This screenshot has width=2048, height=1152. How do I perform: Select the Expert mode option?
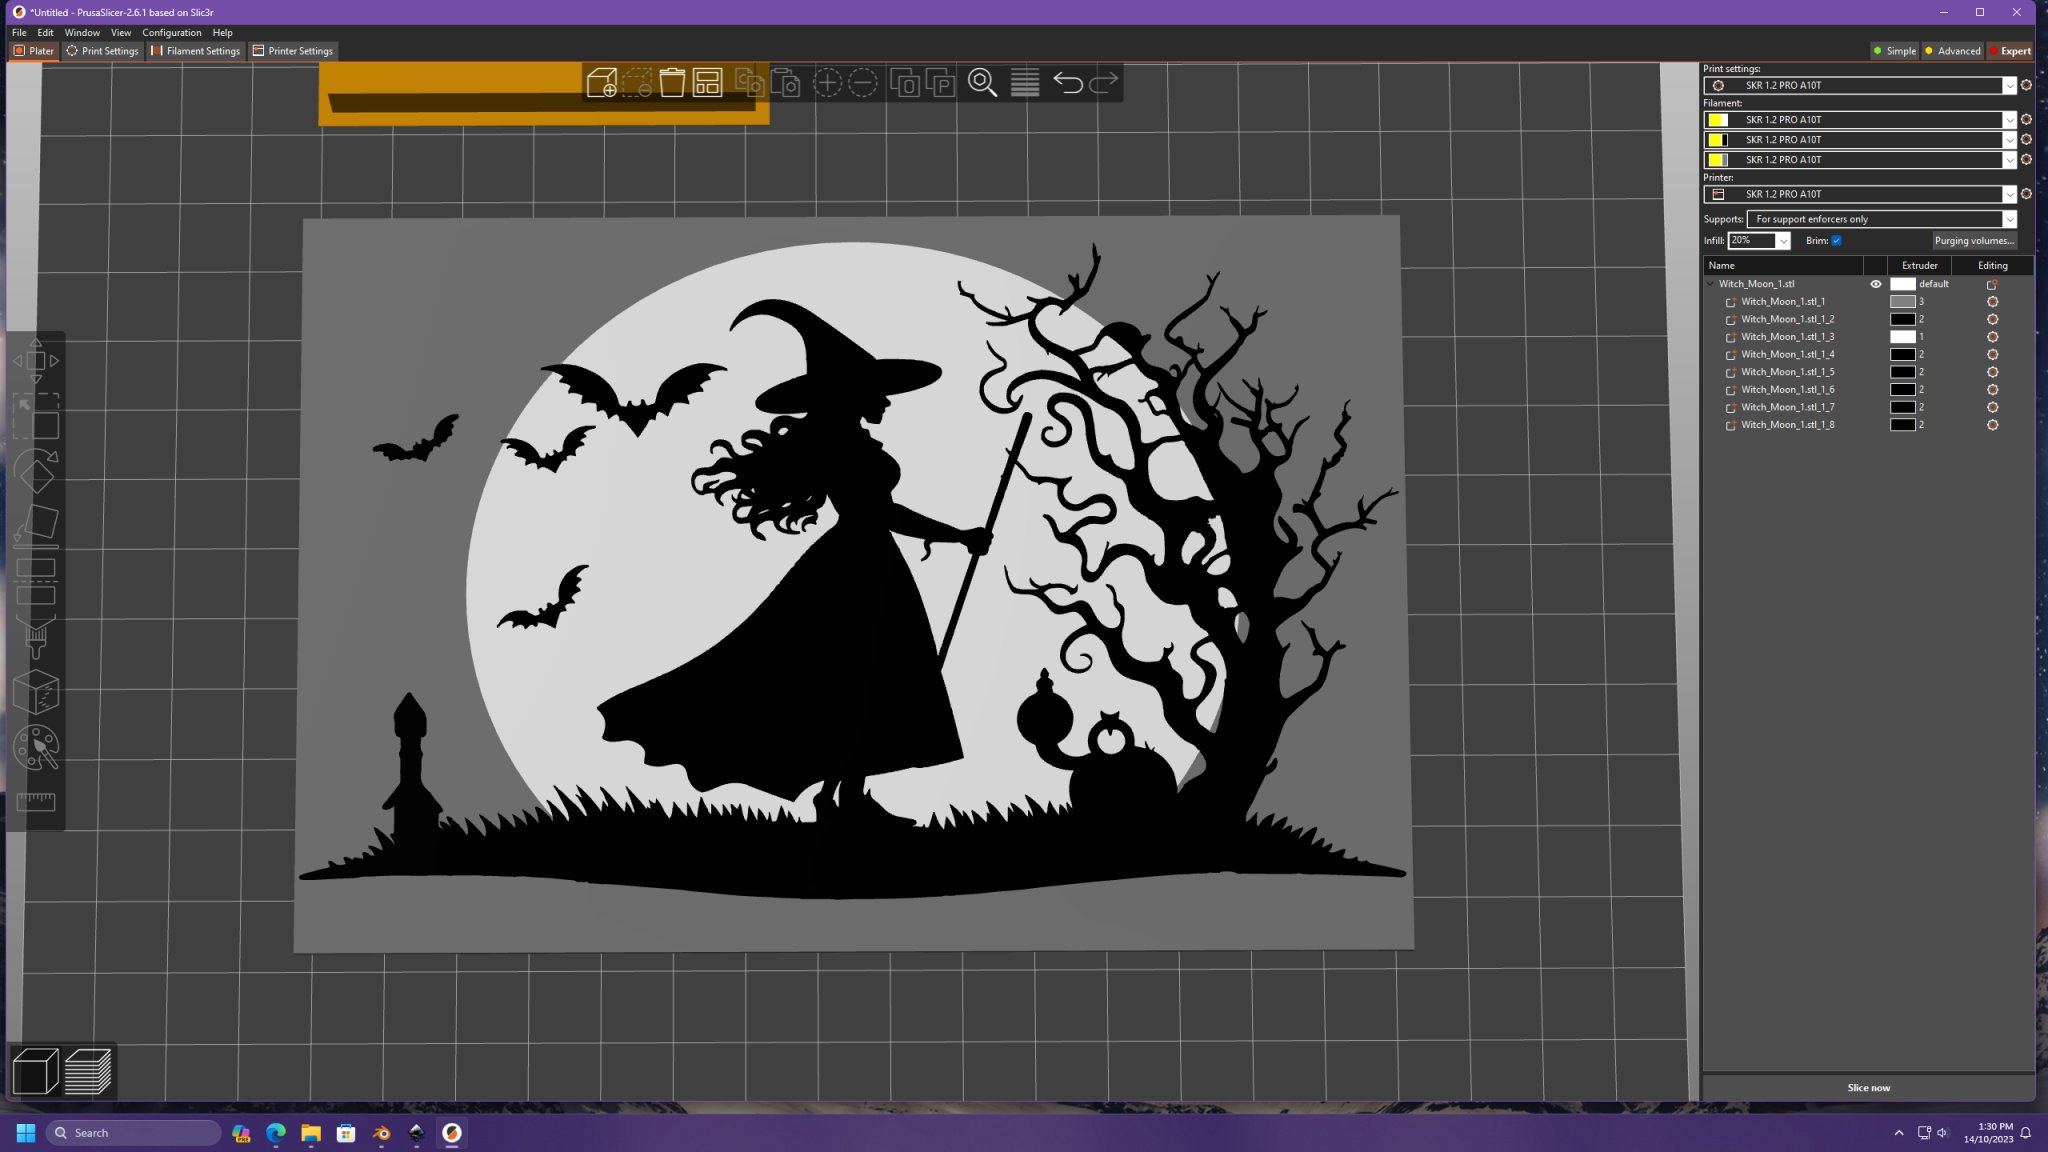(x=2010, y=51)
